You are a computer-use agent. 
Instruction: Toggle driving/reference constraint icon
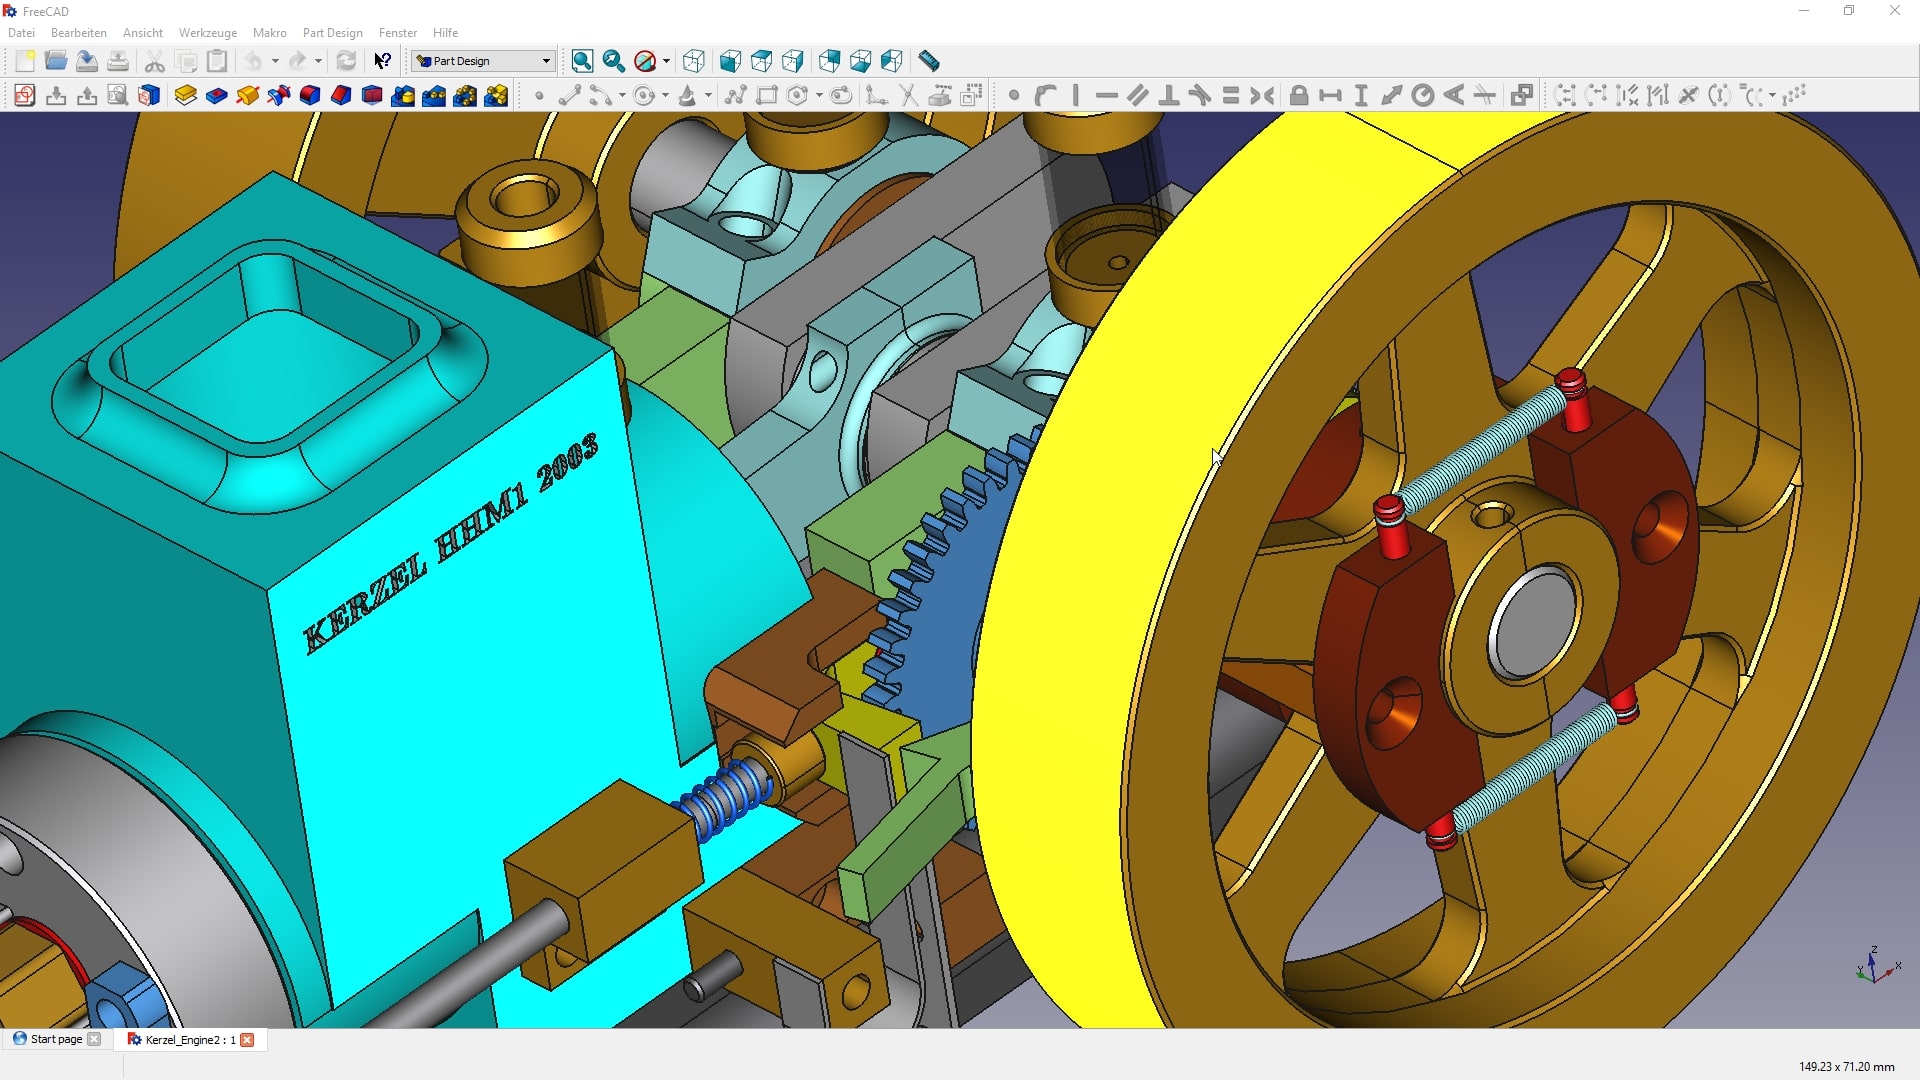click(1521, 95)
